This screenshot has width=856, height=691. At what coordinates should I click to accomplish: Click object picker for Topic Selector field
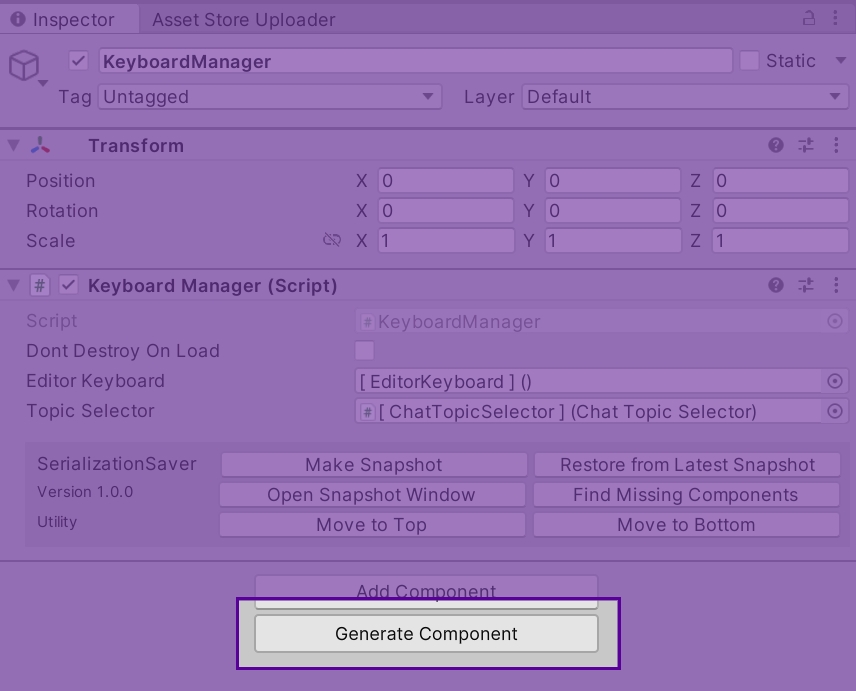click(835, 411)
